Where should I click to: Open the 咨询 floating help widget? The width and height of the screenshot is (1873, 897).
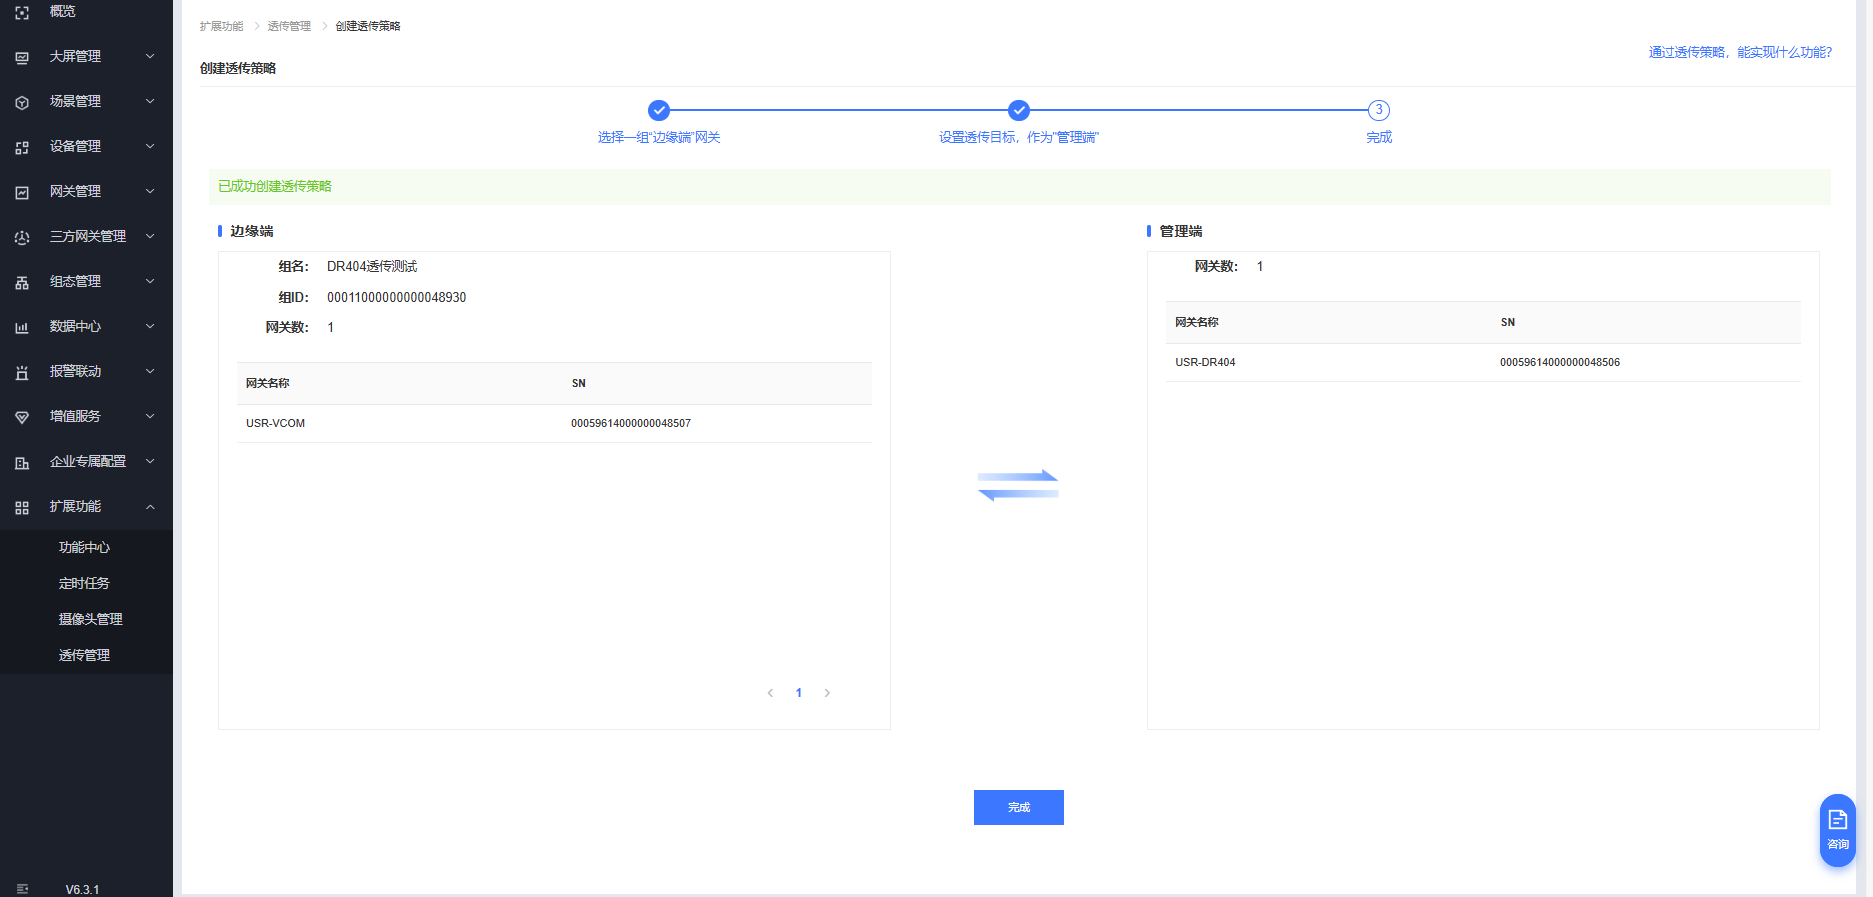(1837, 829)
